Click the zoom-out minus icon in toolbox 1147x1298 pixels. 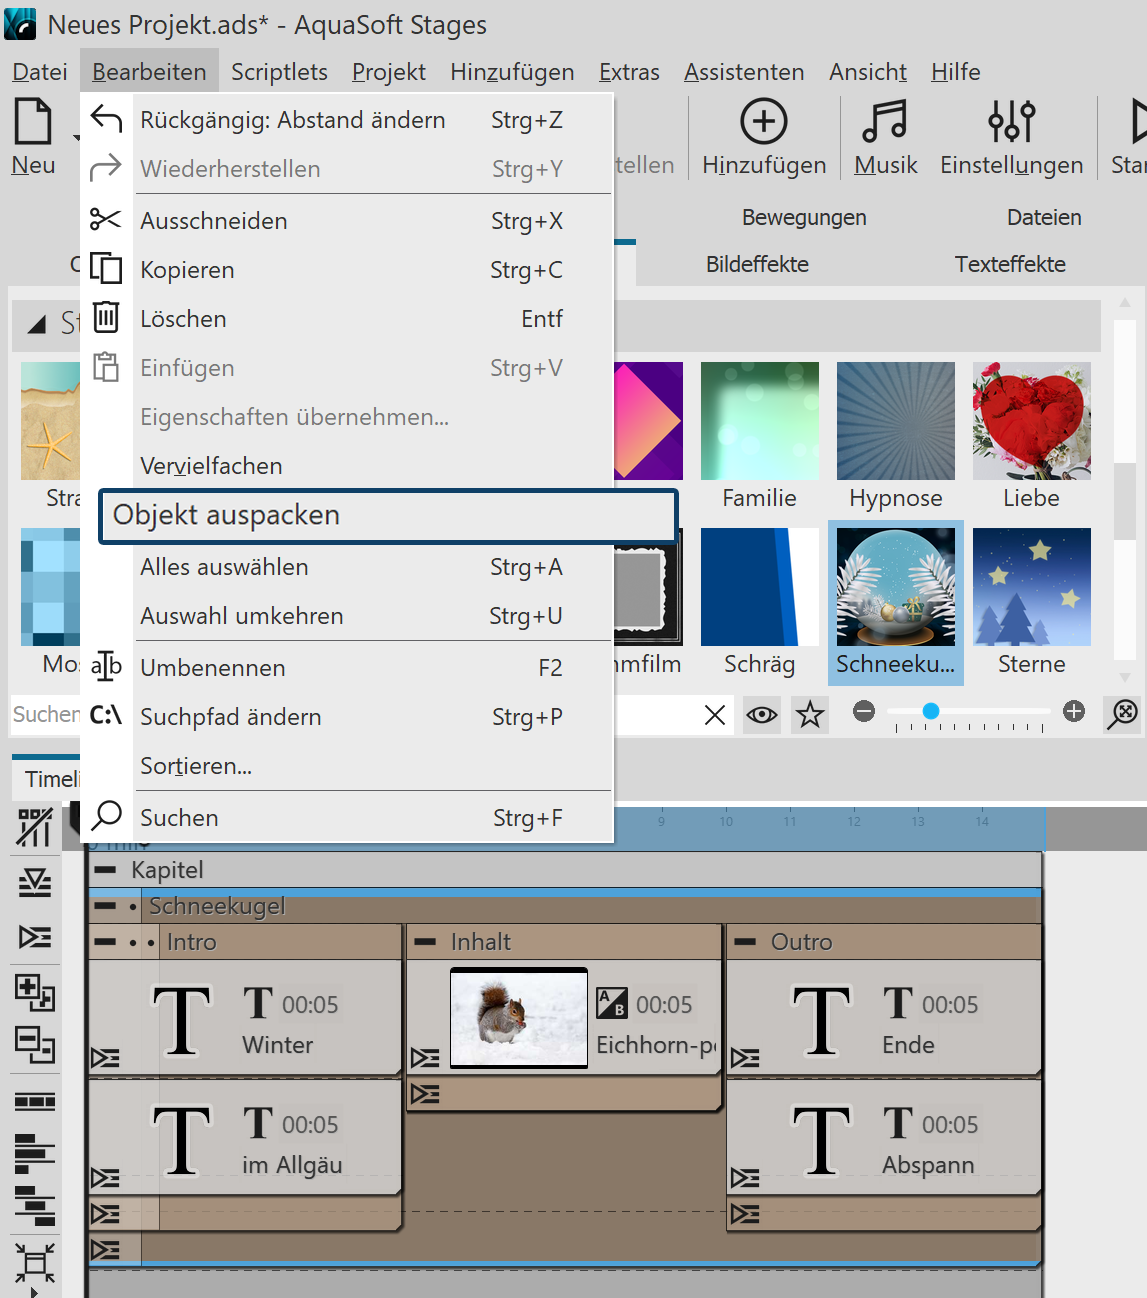[865, 711]
